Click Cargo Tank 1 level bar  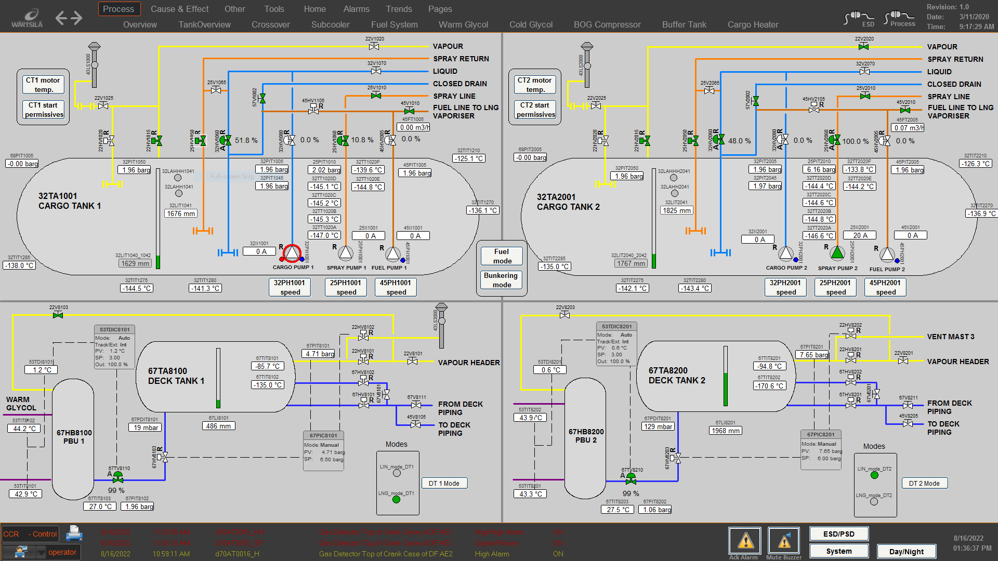coord(158,218)
